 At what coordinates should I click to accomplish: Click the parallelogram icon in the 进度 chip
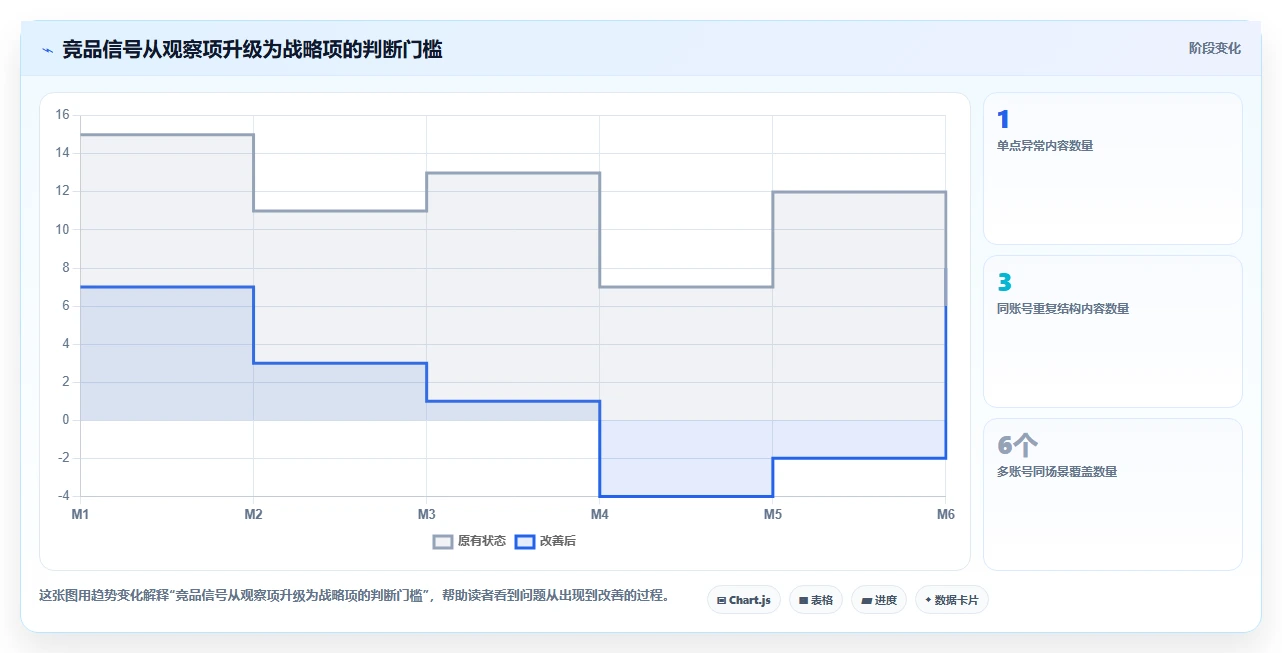(x=866, y=601)
